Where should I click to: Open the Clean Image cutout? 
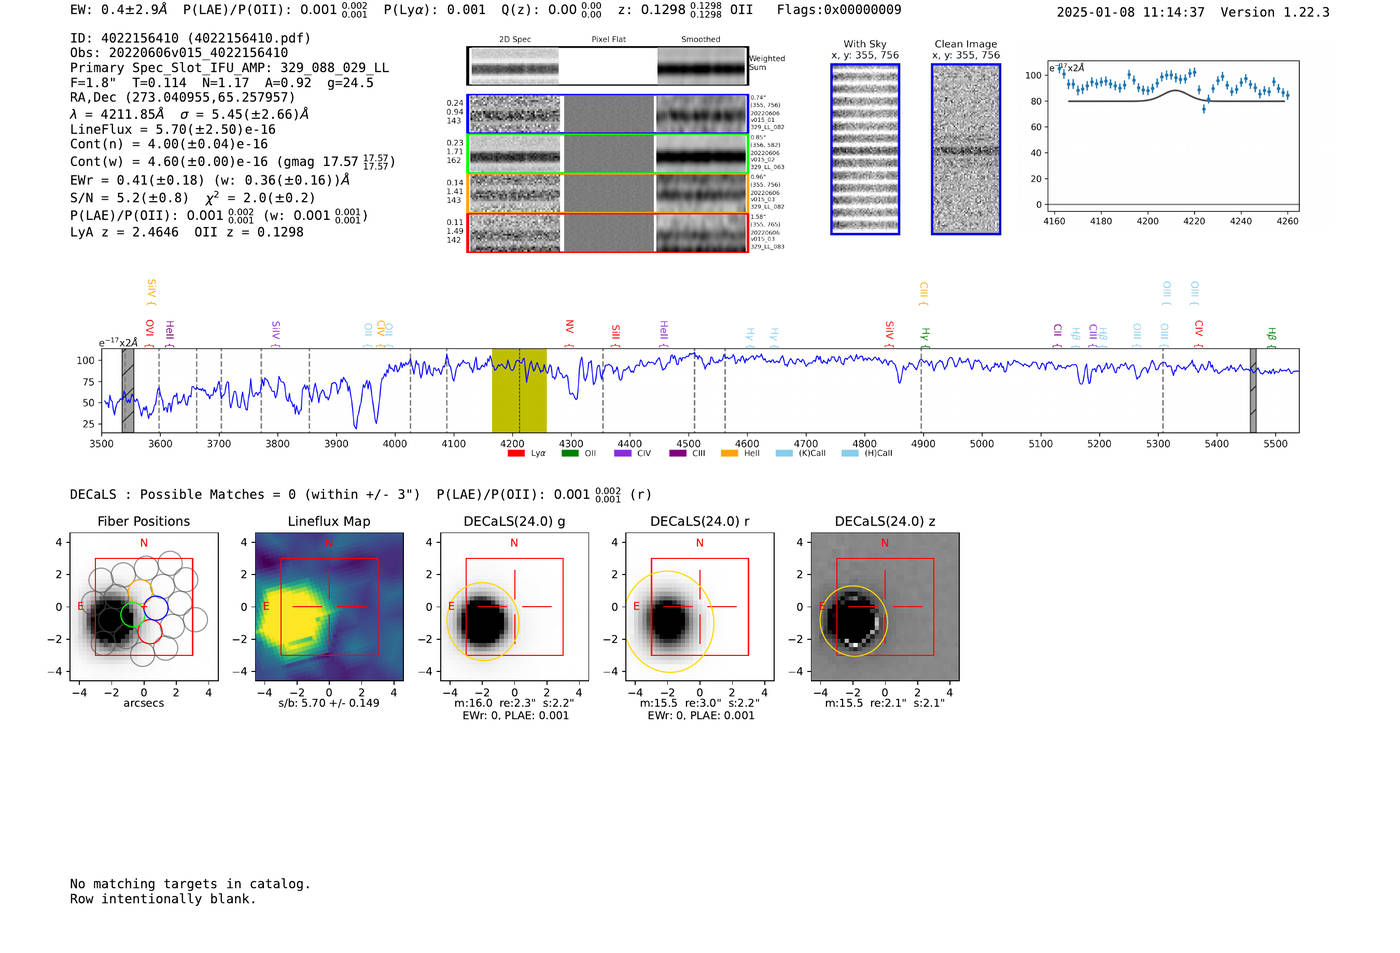[966, 149]
